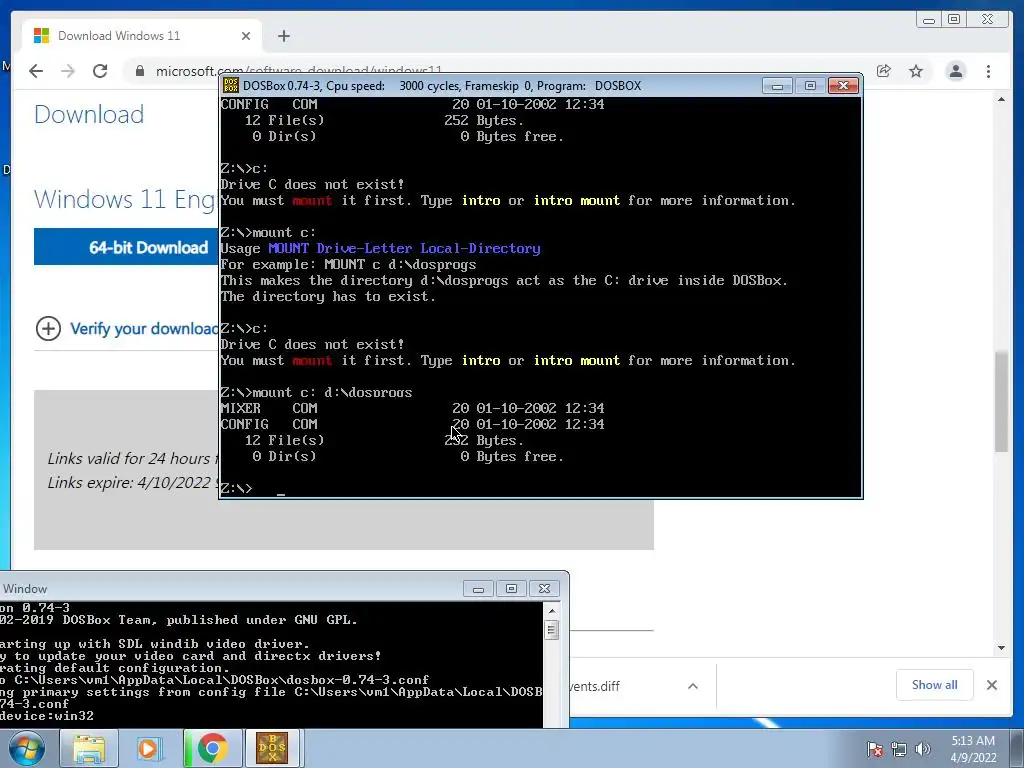This screenshot has width=1024, height=768.
Task: Open the Windows Start menu orb
Action: (27, 748)
